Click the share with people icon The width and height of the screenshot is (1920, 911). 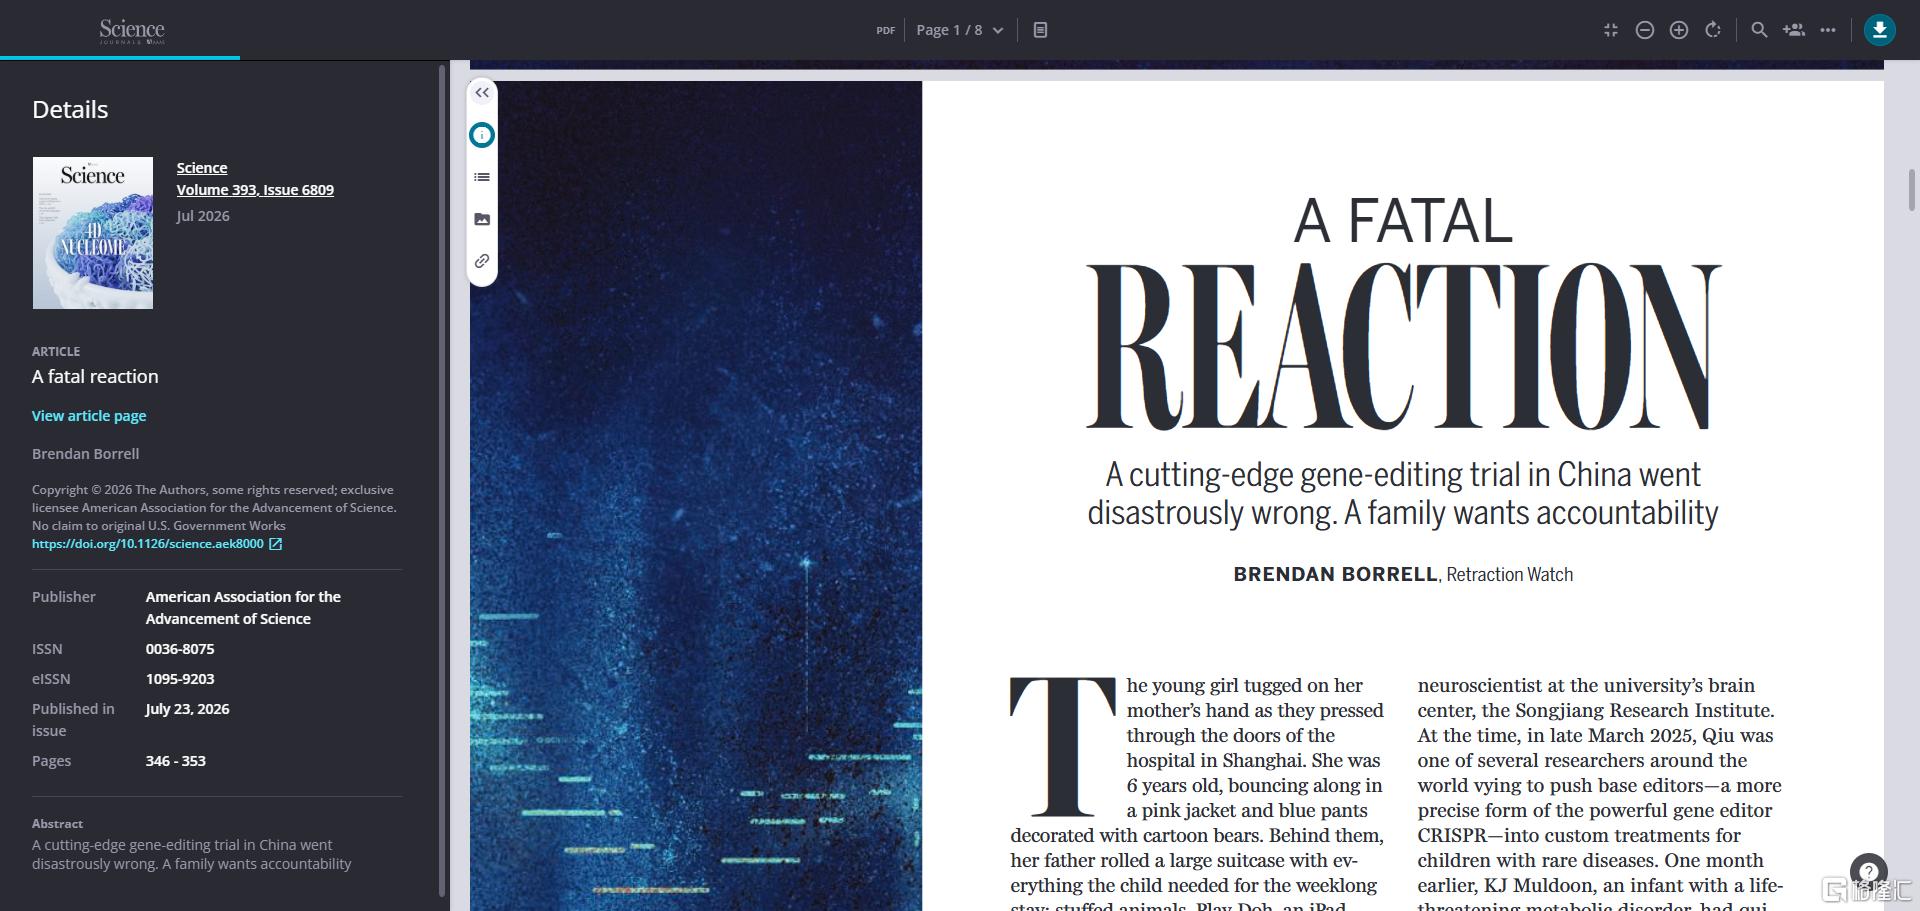click(x=1794, y=30)
